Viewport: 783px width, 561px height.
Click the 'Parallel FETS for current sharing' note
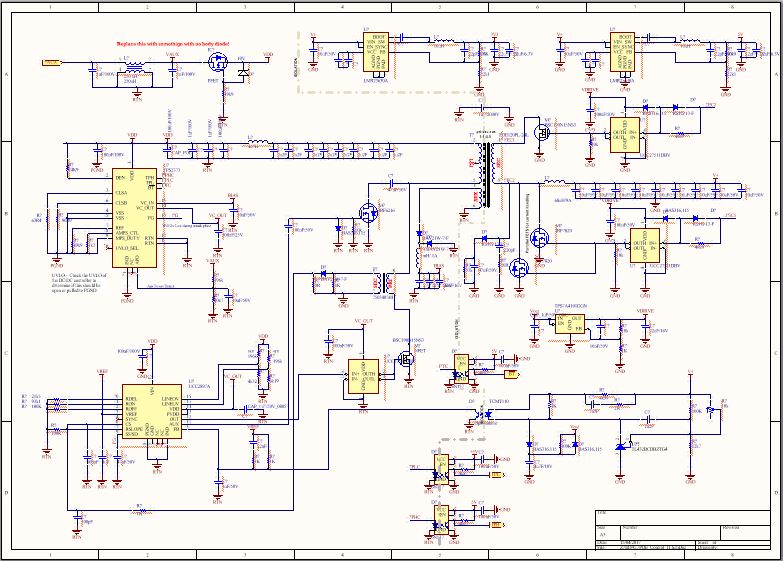click(528, 223)
